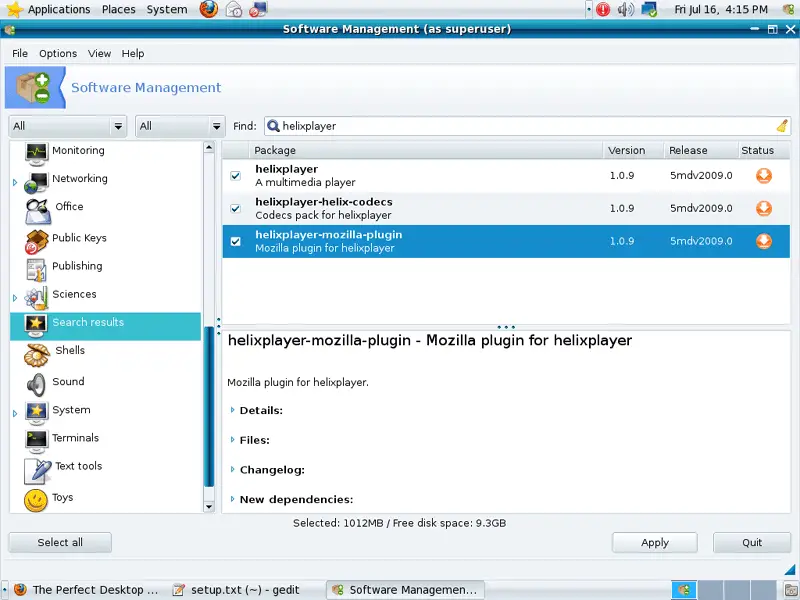Click the Office category icon
This screenshot has height=600, width=800.
pyautogui.click(x=37, y=211)
